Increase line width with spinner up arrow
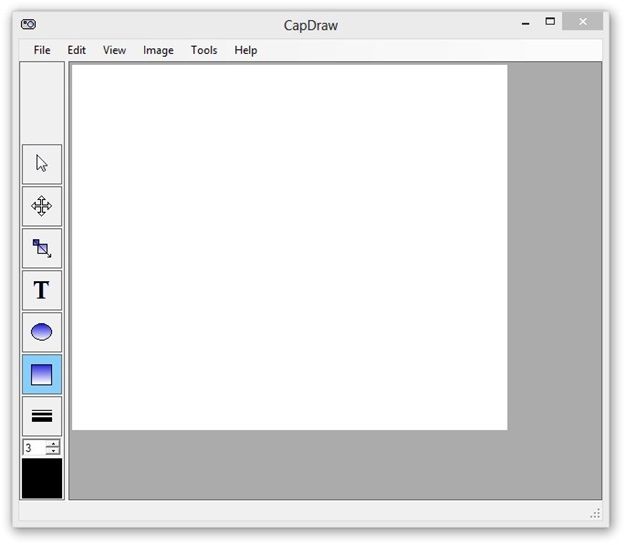Image resolution: width=625 pixels, height=545 pixels. pos(53,443)
